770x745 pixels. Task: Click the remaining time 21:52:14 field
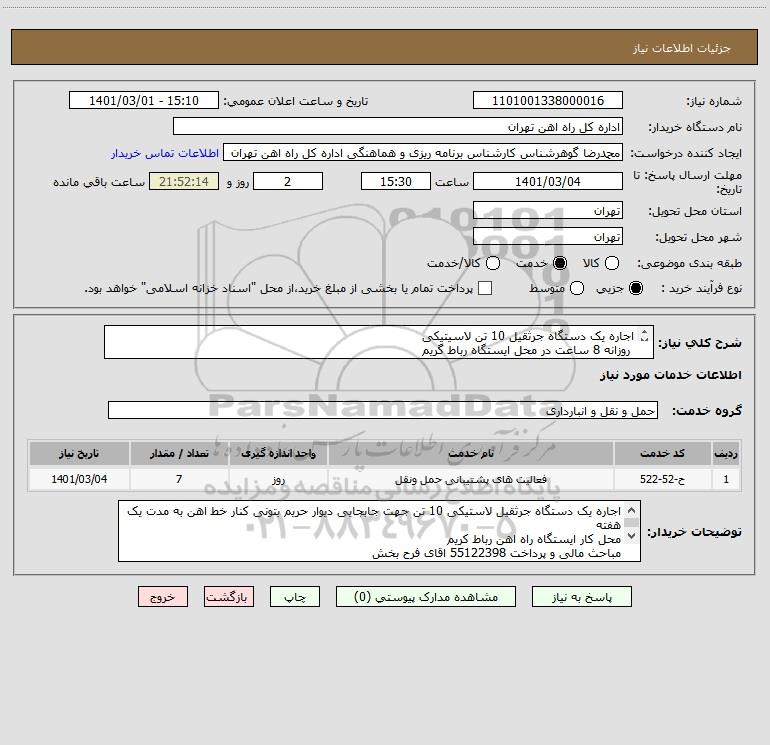[184, 181]
